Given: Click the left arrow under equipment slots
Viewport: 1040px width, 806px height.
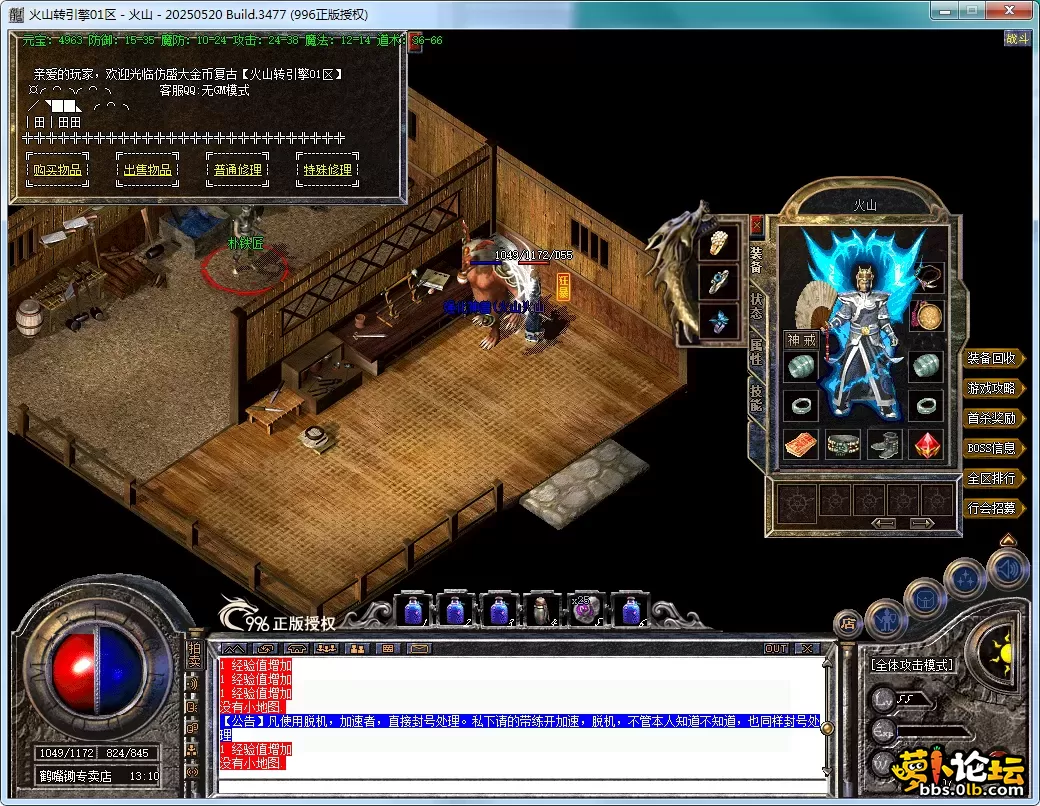Looking at the screenshot, I should point(884,523).
